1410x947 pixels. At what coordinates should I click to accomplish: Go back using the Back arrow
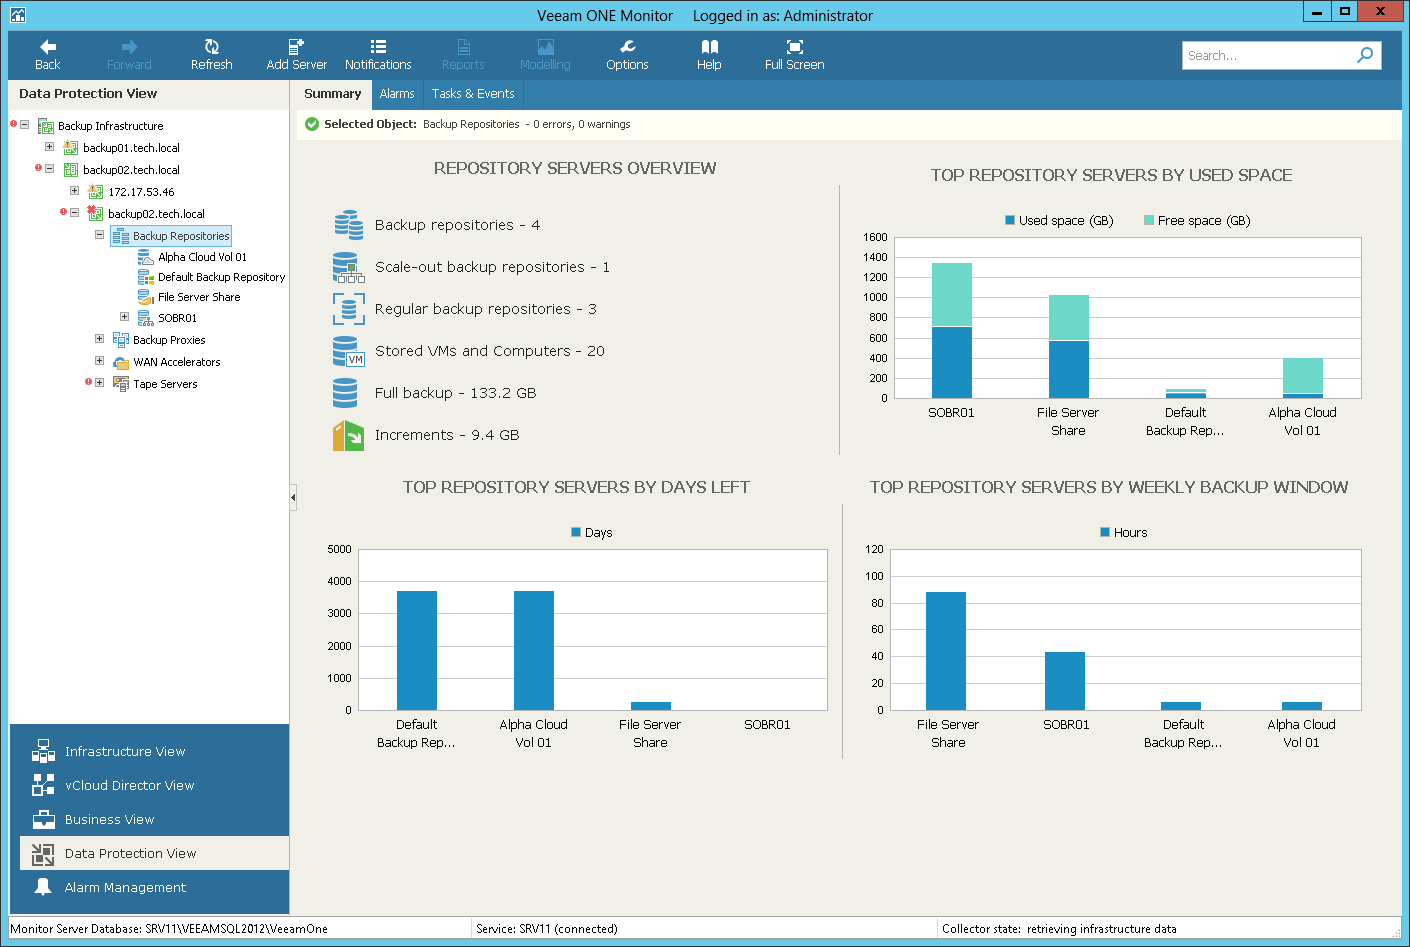[47, 55]
